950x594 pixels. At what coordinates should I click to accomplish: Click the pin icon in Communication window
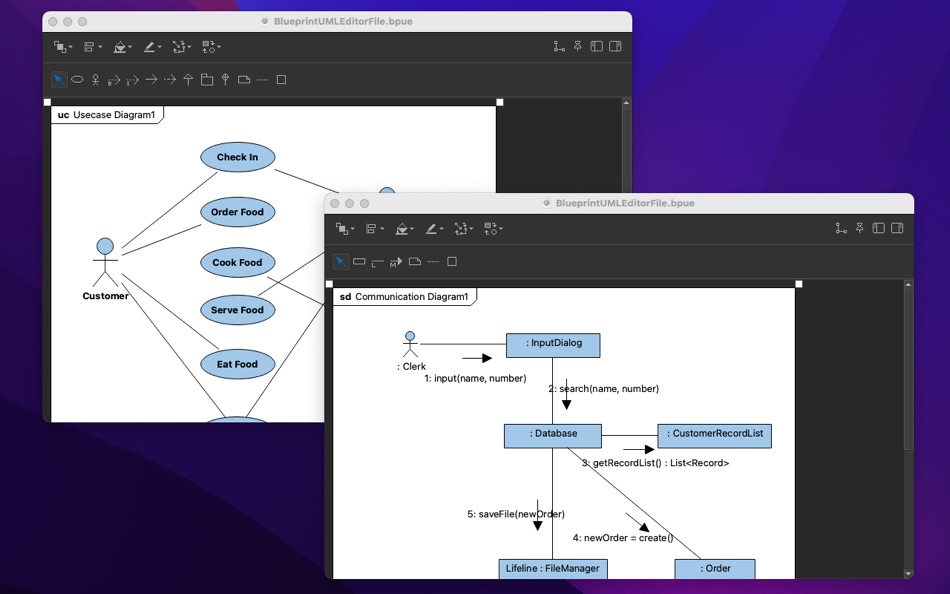[859, 228]
